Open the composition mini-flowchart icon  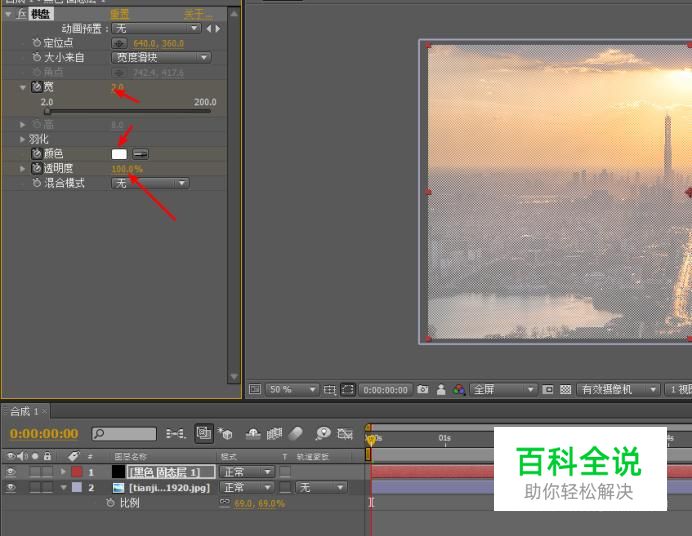[176, 434]
